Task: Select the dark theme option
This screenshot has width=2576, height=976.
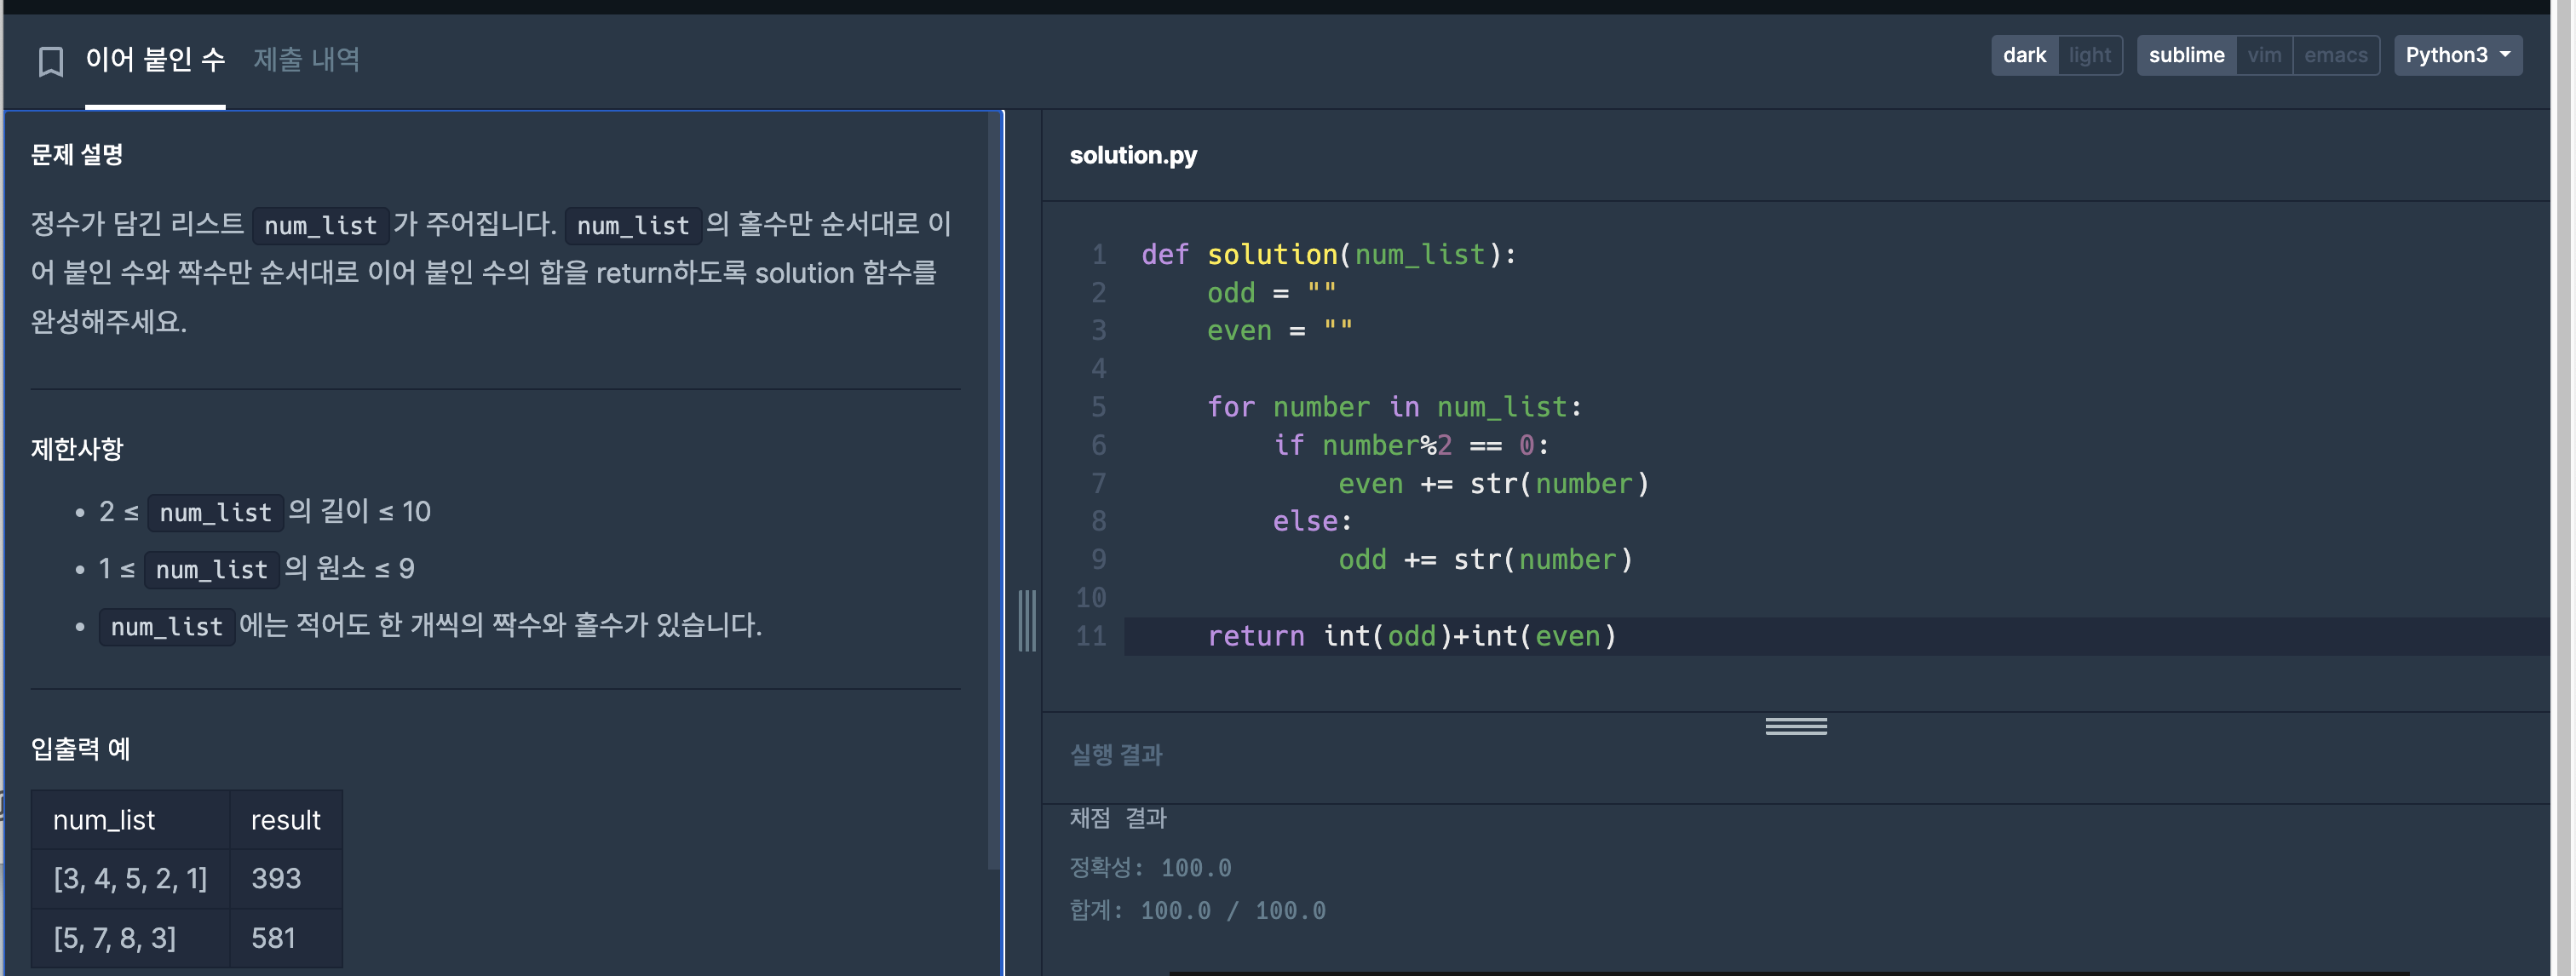Action: pos(2023,55)
